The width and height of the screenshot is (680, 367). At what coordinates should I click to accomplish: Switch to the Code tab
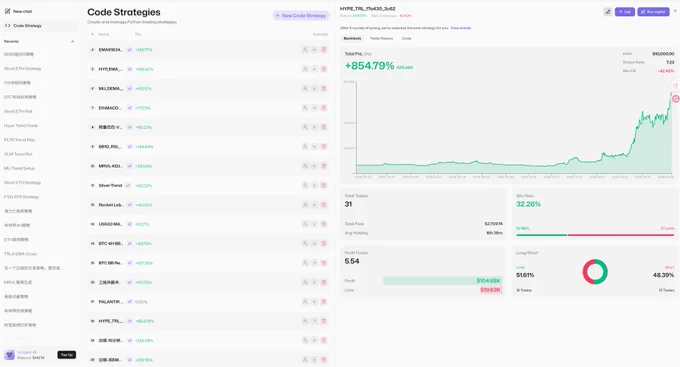point(406,39)
